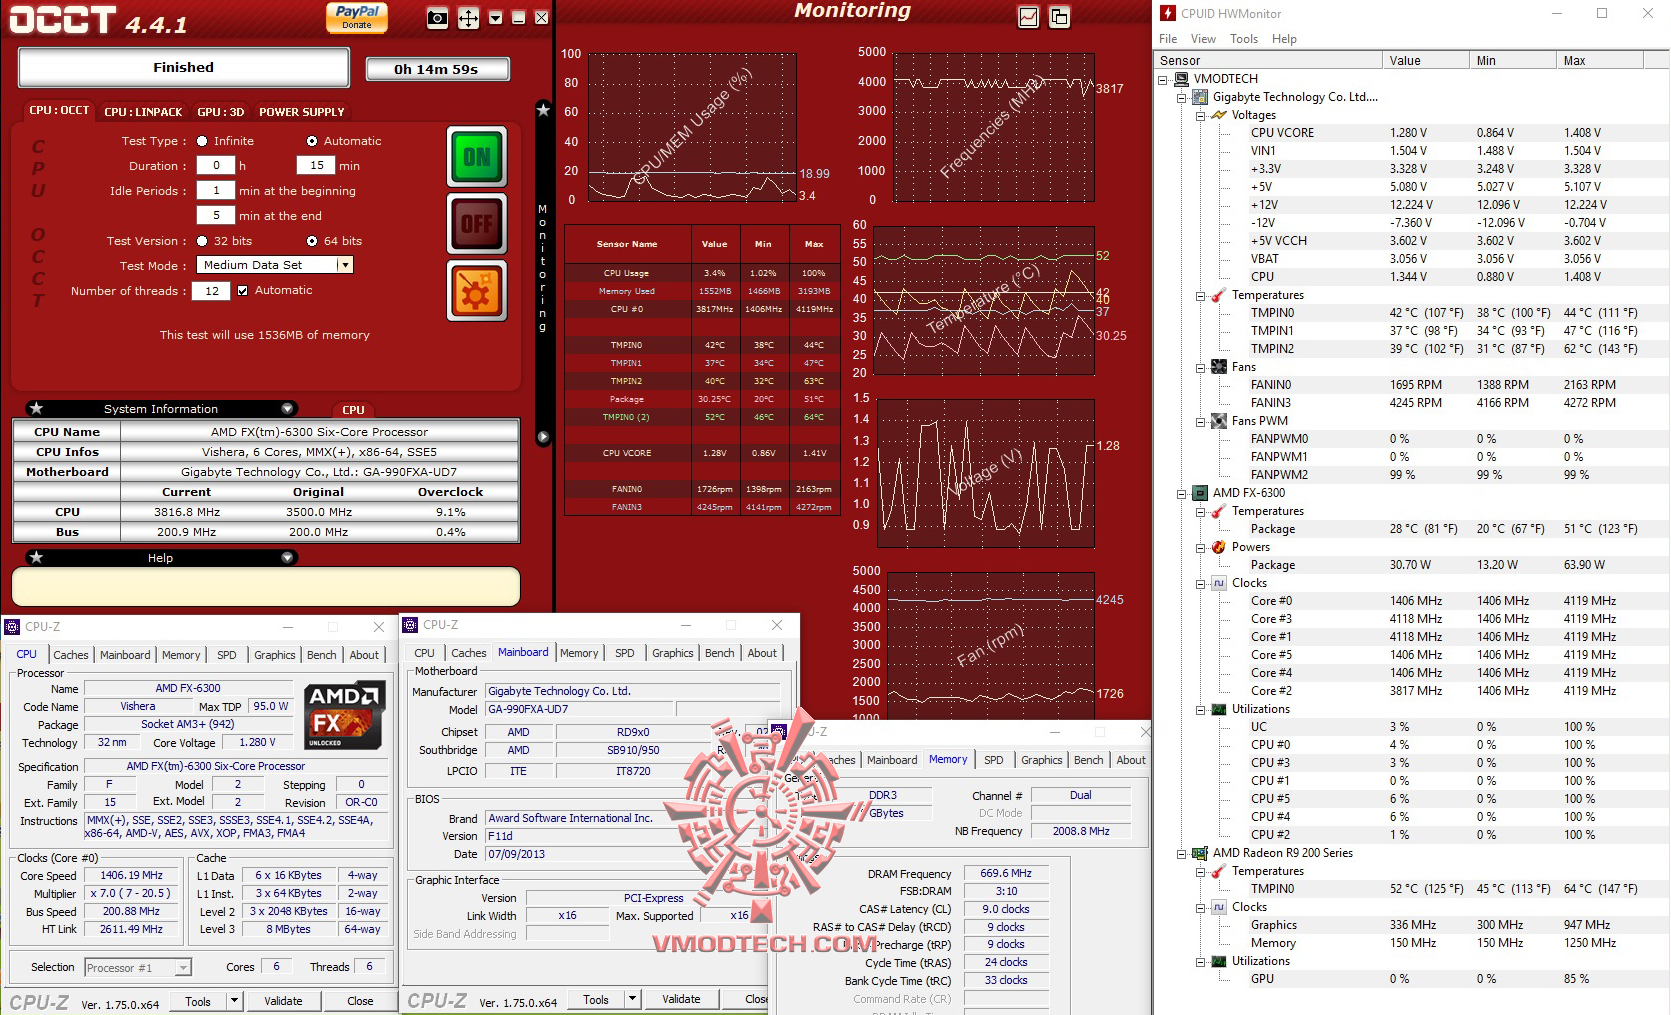Select Automatic test type radio button
The image size is (1671, 1015).
[312, 141]
